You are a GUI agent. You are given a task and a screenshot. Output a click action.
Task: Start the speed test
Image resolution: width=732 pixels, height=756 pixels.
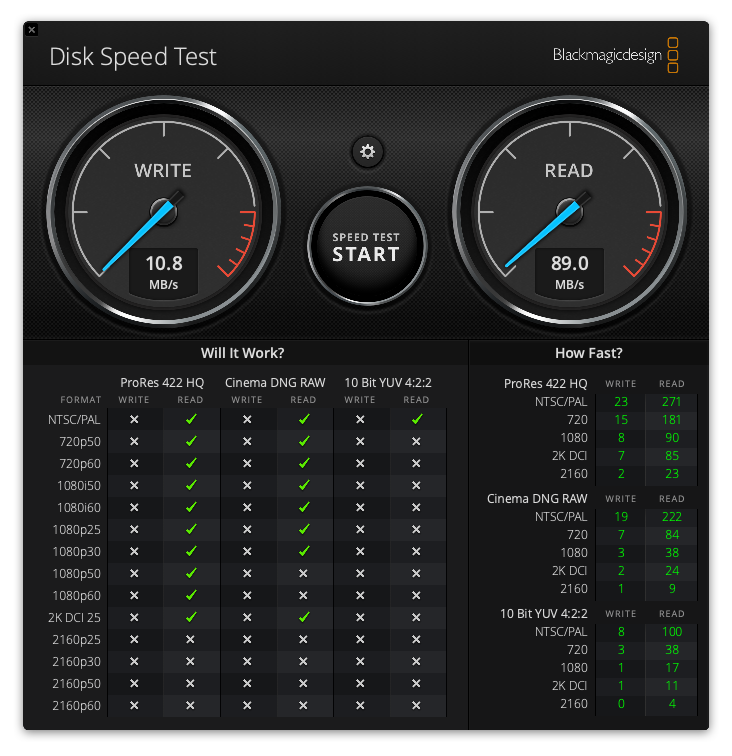(x=367, y=246)
